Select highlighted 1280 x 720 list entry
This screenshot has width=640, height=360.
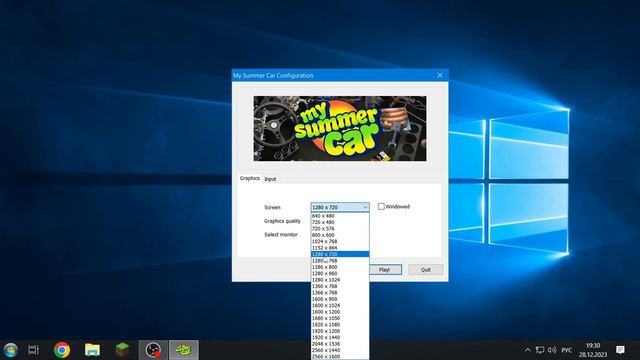tap(340, 254)
